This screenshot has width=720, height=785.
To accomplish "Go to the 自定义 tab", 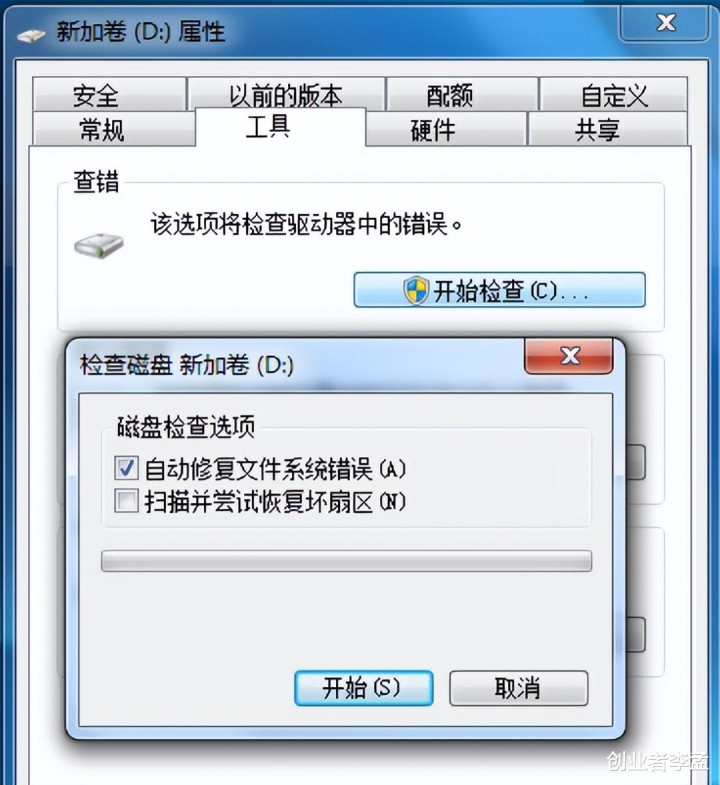I will 613,95.
